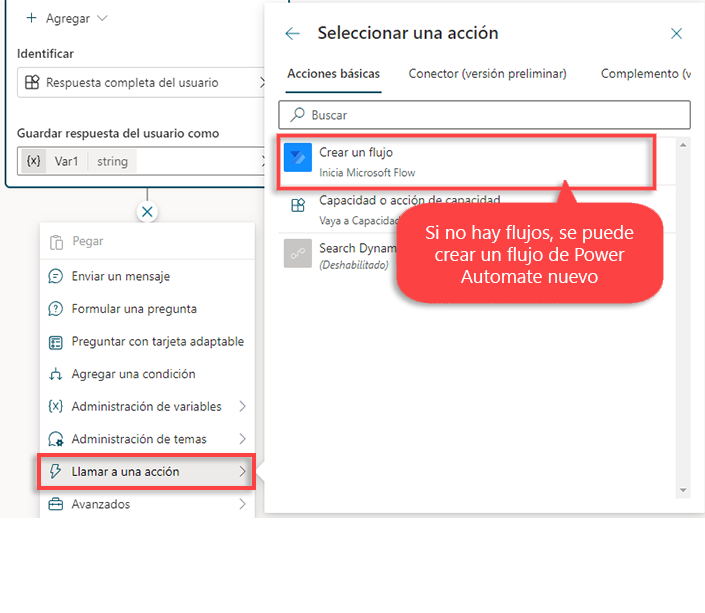Close the Seleccionar una acción panel
The width and height of the screenshot is (705, 613).
click(x=676, y=33)
